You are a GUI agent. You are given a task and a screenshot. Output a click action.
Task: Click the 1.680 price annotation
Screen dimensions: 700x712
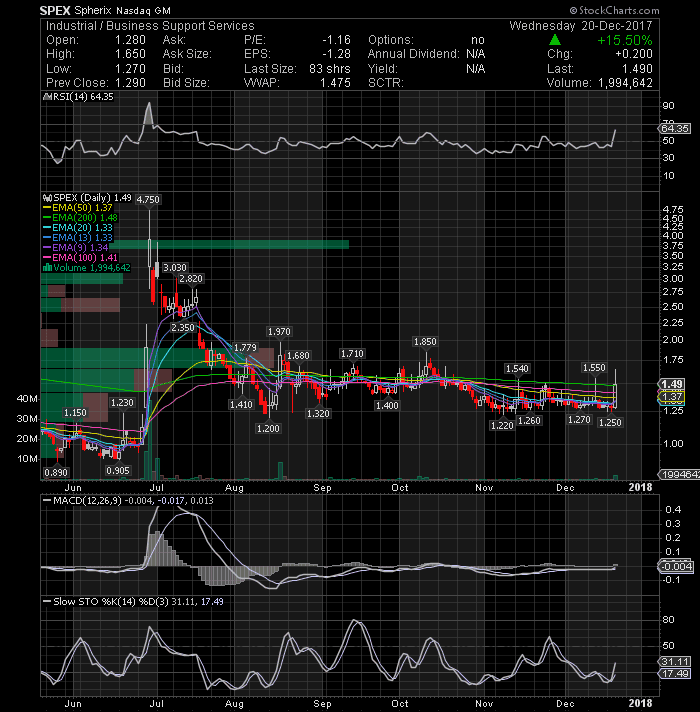click(x=298, y=356)
